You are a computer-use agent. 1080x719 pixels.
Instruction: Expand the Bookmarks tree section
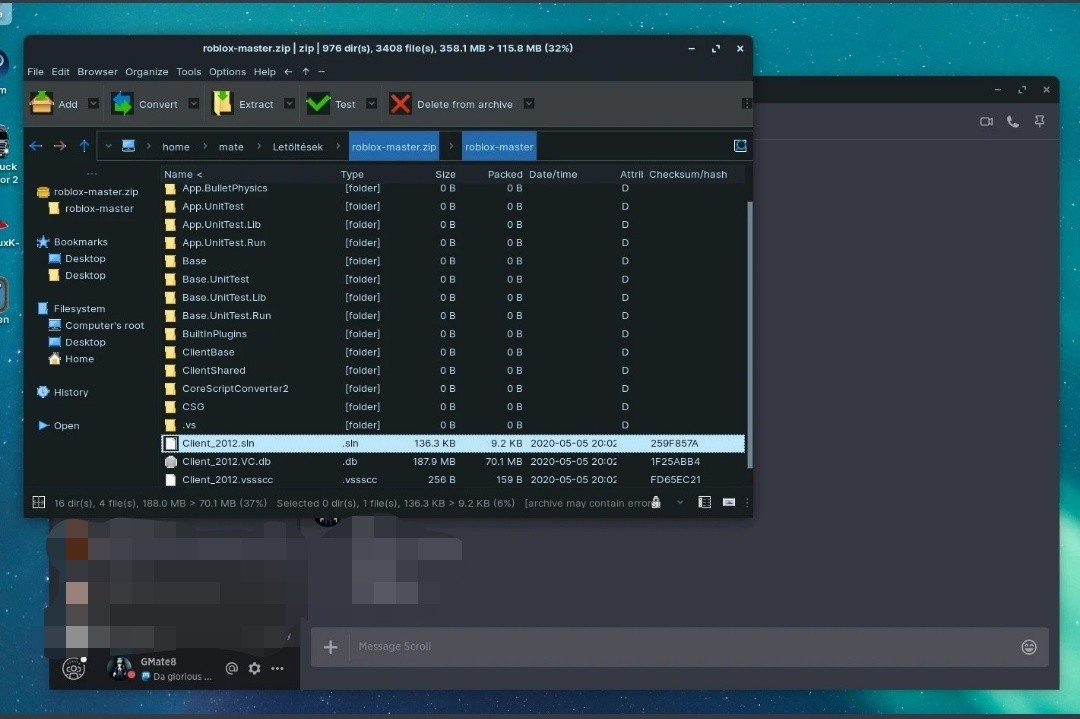click(72, 242)
